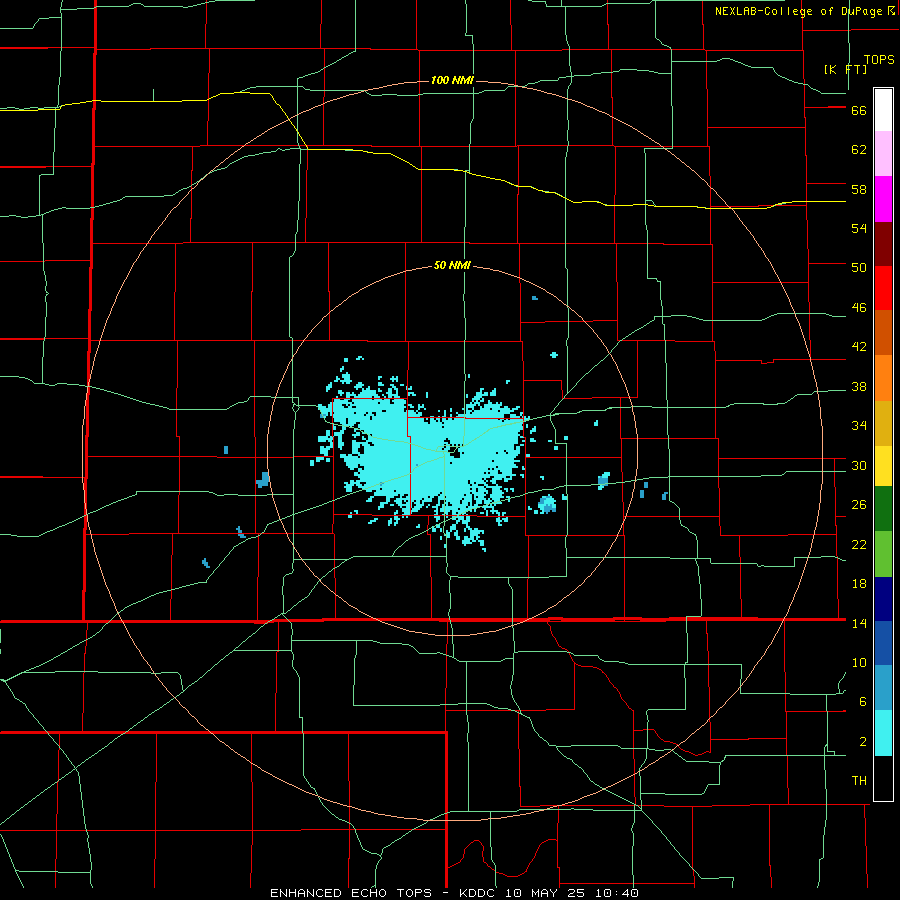Click the 50 NMI range ring label

pos(452,265)
